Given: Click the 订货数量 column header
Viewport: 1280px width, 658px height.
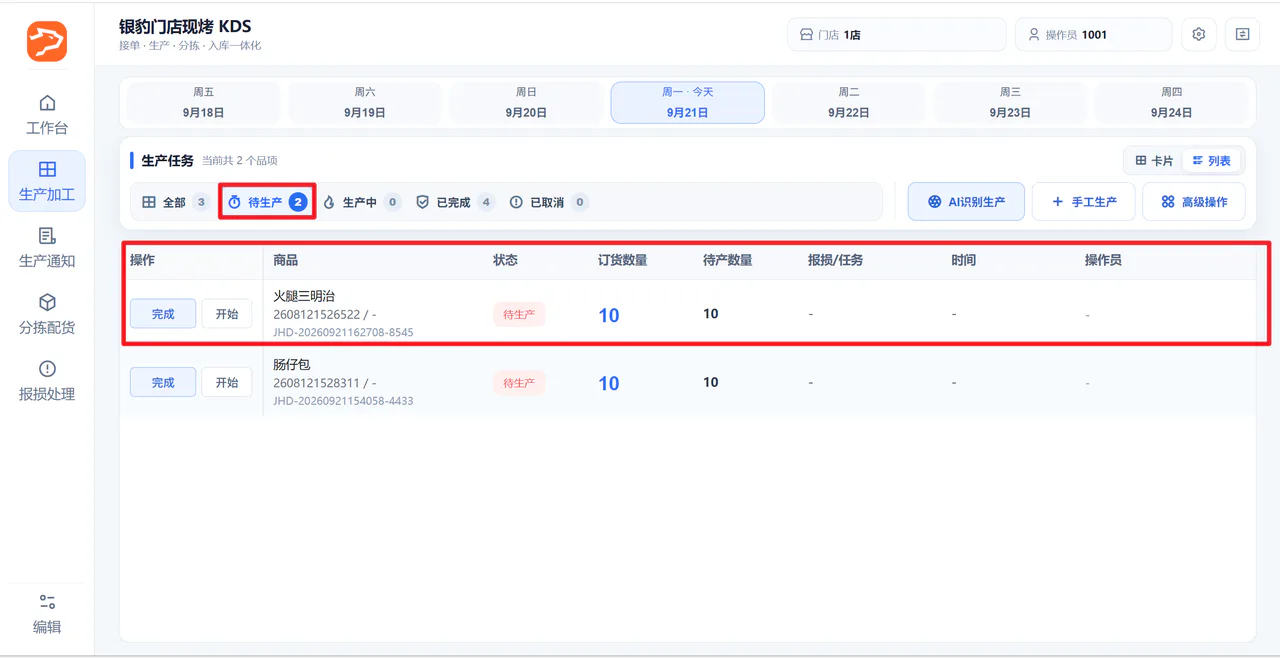Looking at the screenshot, I should click(x=622, y=260).
